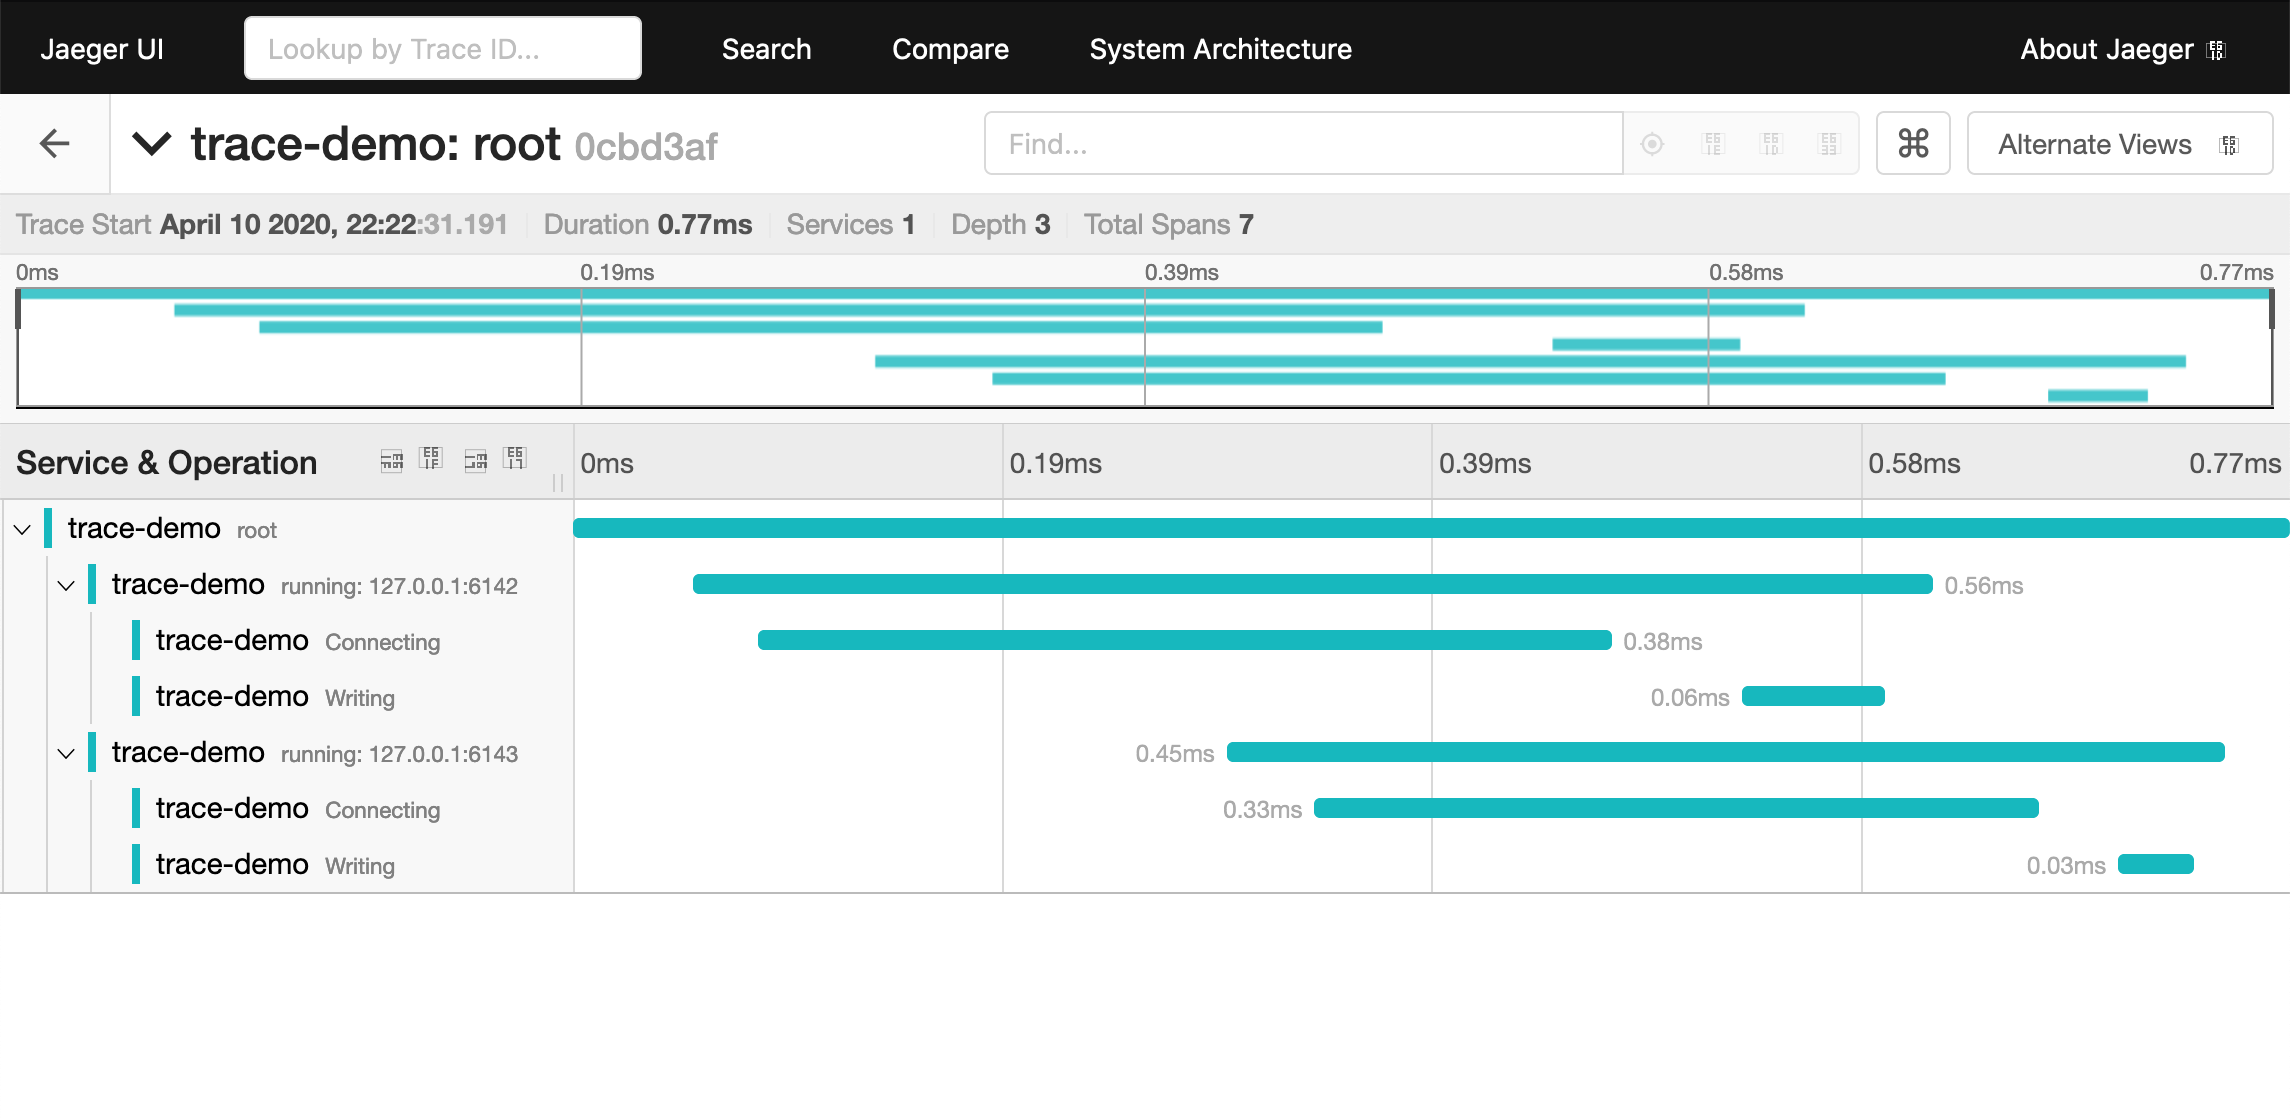Viewport: 2290px width, 1118px height.
Task: Click the first icon in the Service & Operation header
Action: click(391, 460)
